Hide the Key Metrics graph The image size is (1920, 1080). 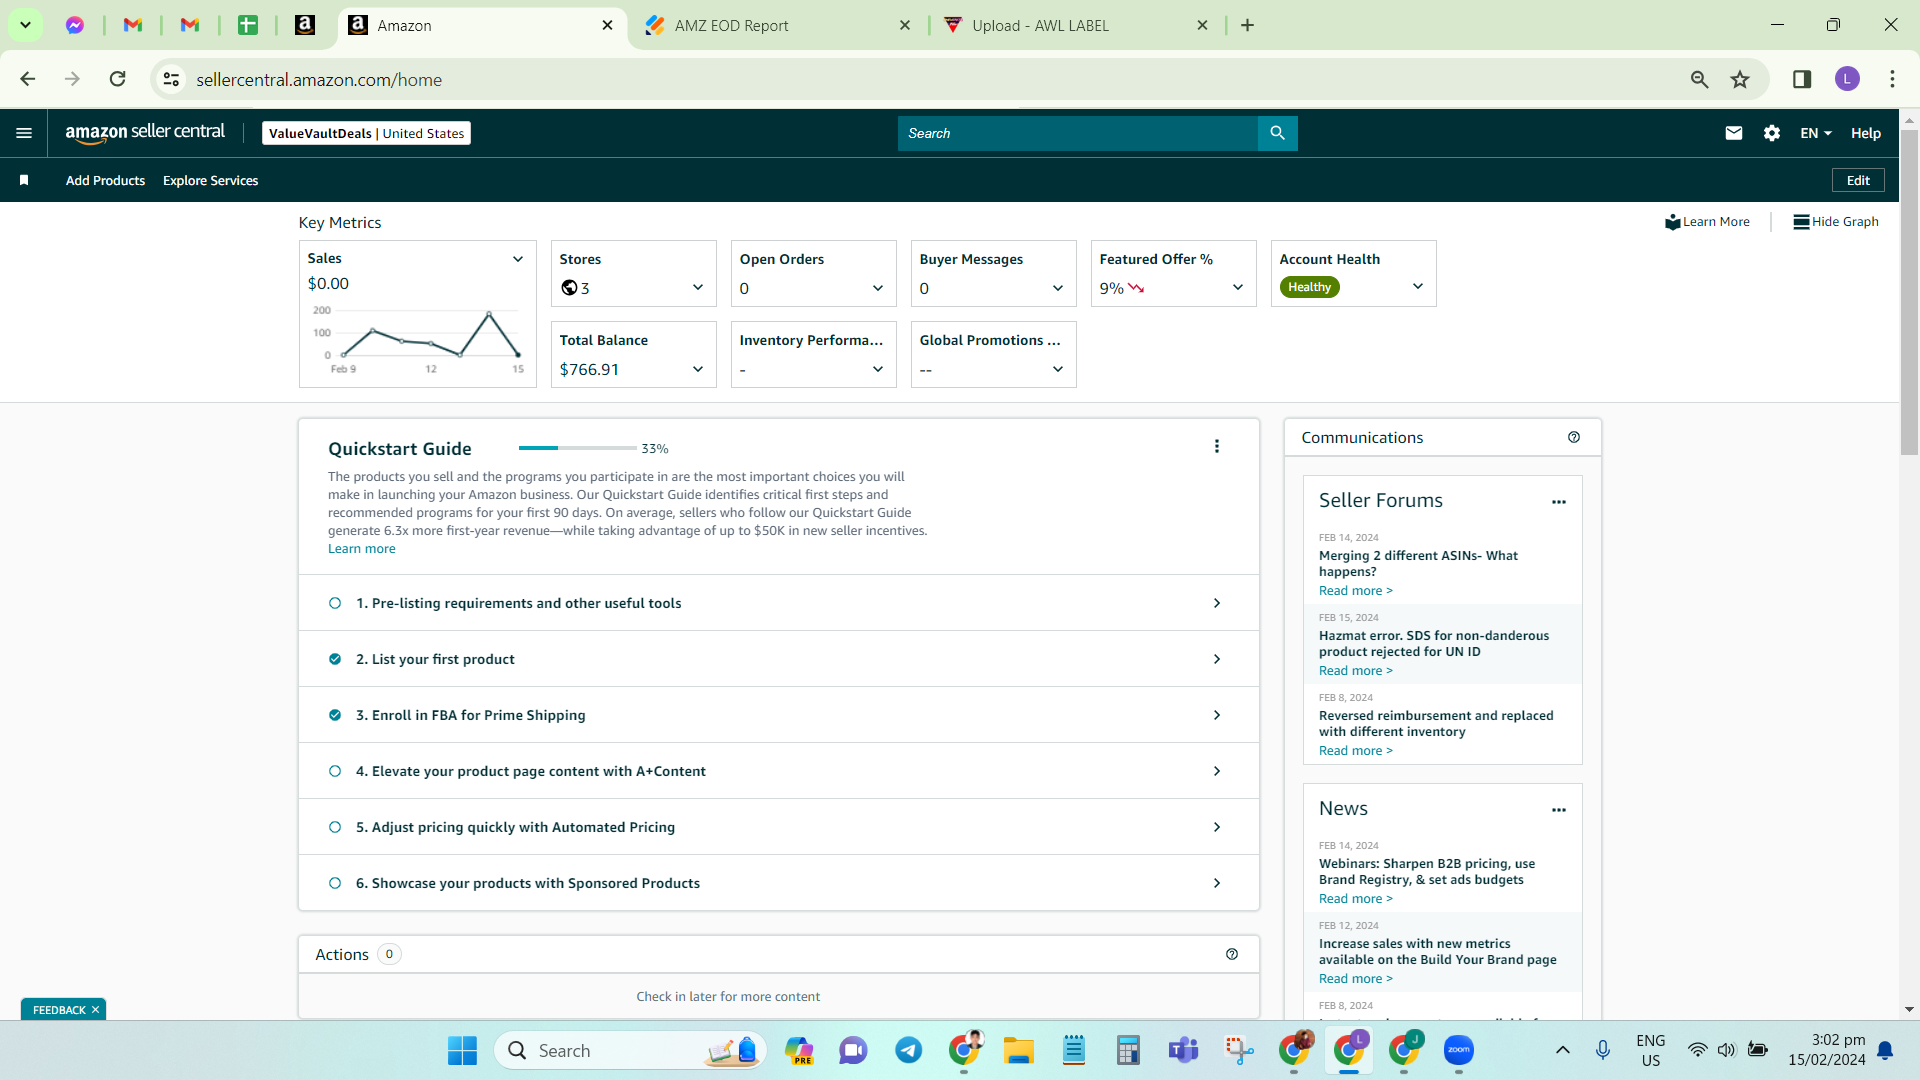click(1836, 222)
